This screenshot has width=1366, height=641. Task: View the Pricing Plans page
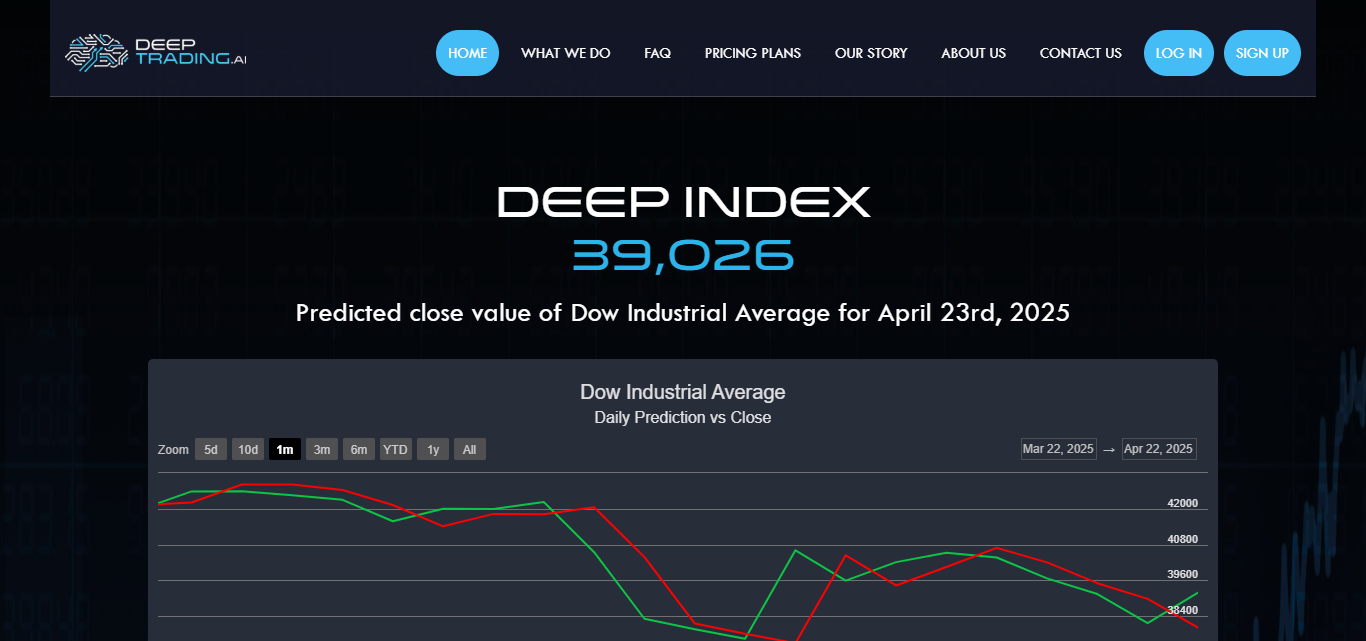752,53
